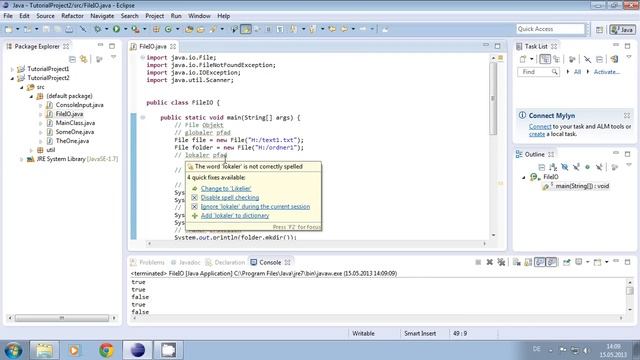Open the Navigate menu

coord(102,16)
